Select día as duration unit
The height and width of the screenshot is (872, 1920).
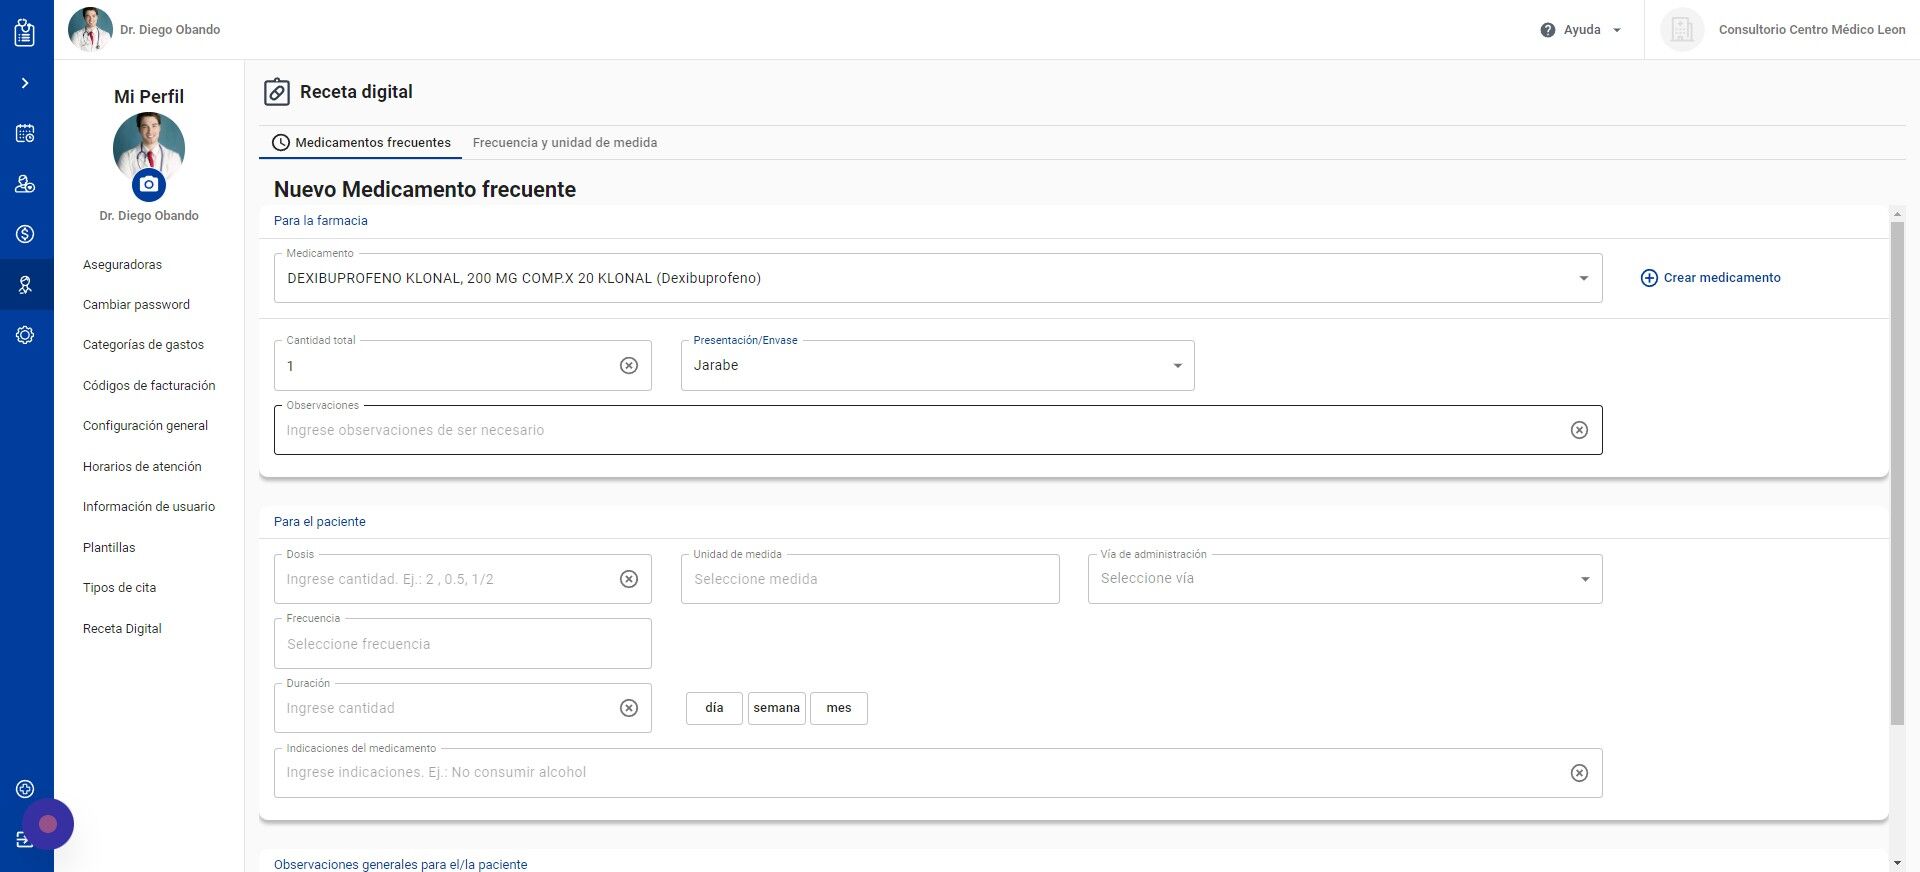(714, 708)
